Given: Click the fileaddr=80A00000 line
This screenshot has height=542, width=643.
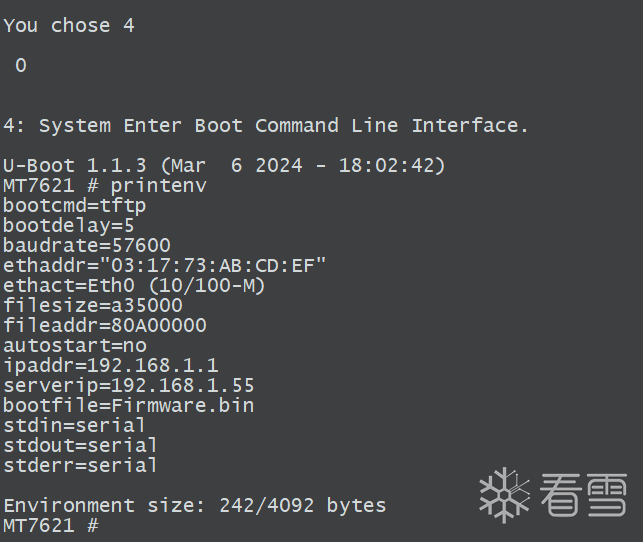Looking at the screenshot, I should pos(105,326).
